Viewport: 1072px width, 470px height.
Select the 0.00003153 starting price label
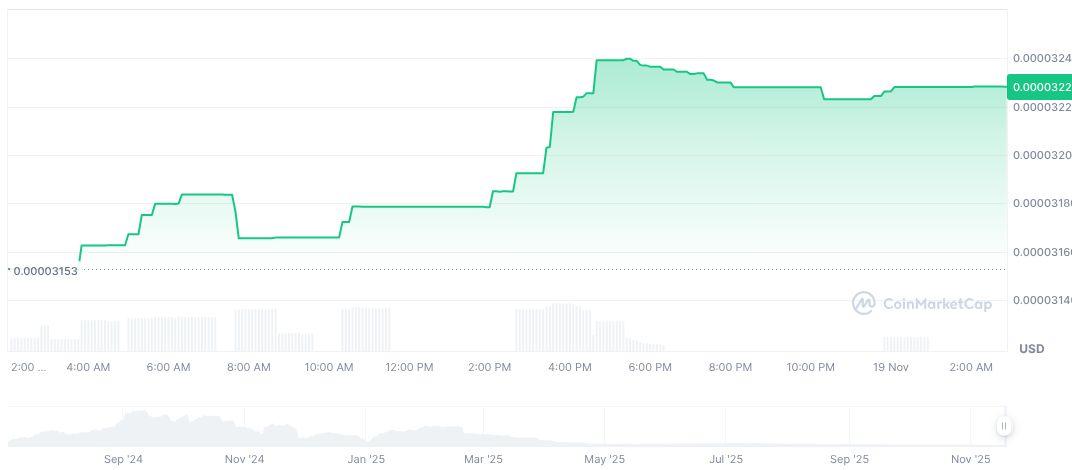[45, 270]
